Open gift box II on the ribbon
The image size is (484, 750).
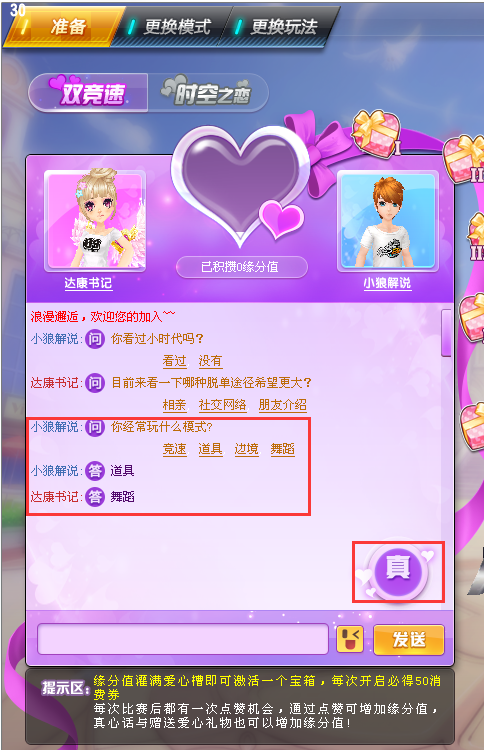point(464,159)
